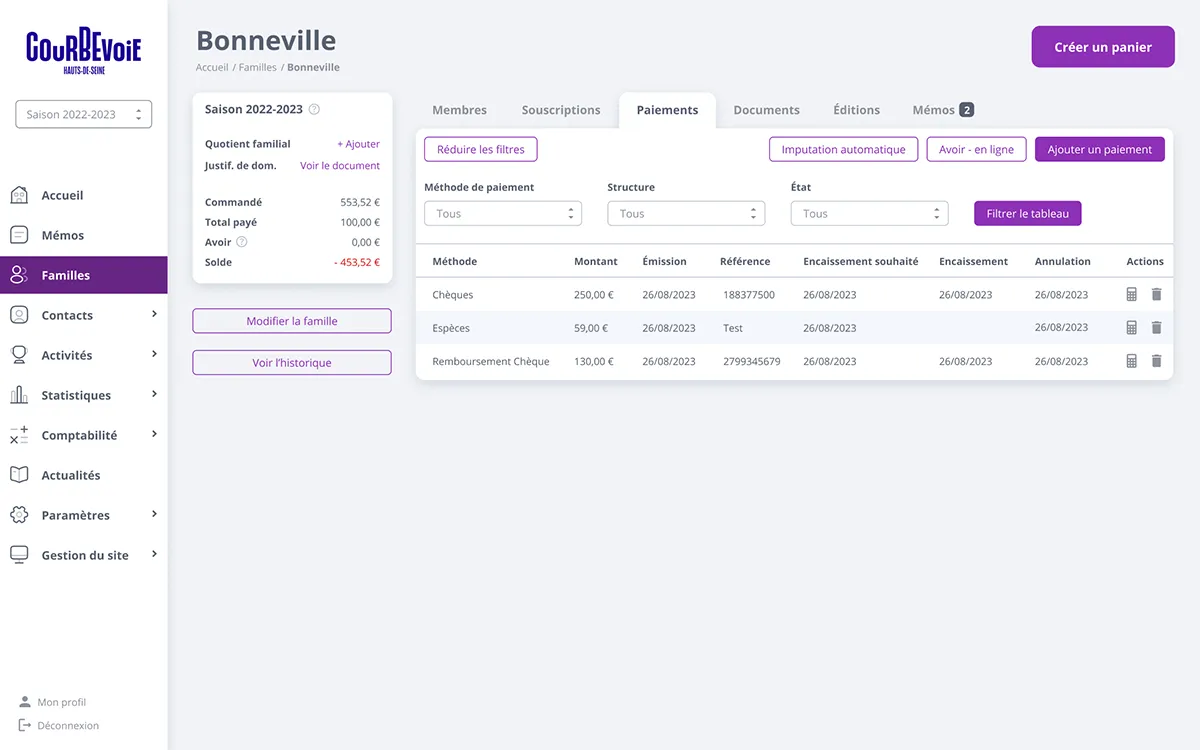This screenshot has width=1200, height=750.
Task: Open Accueil from the sidebar home icon
Action: pyautogui.click(x=19, y=195)
